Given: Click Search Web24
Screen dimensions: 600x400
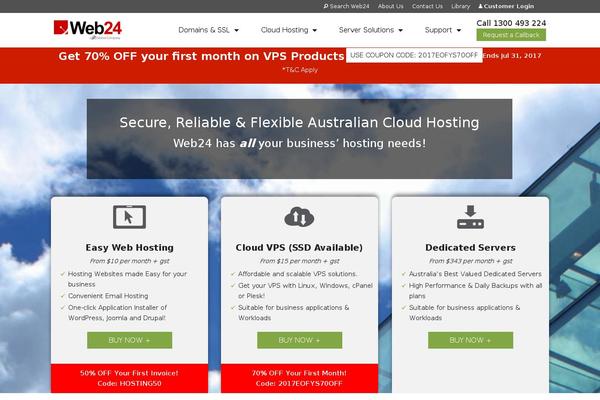Looking at the screenshot, I should pos(346,6).
